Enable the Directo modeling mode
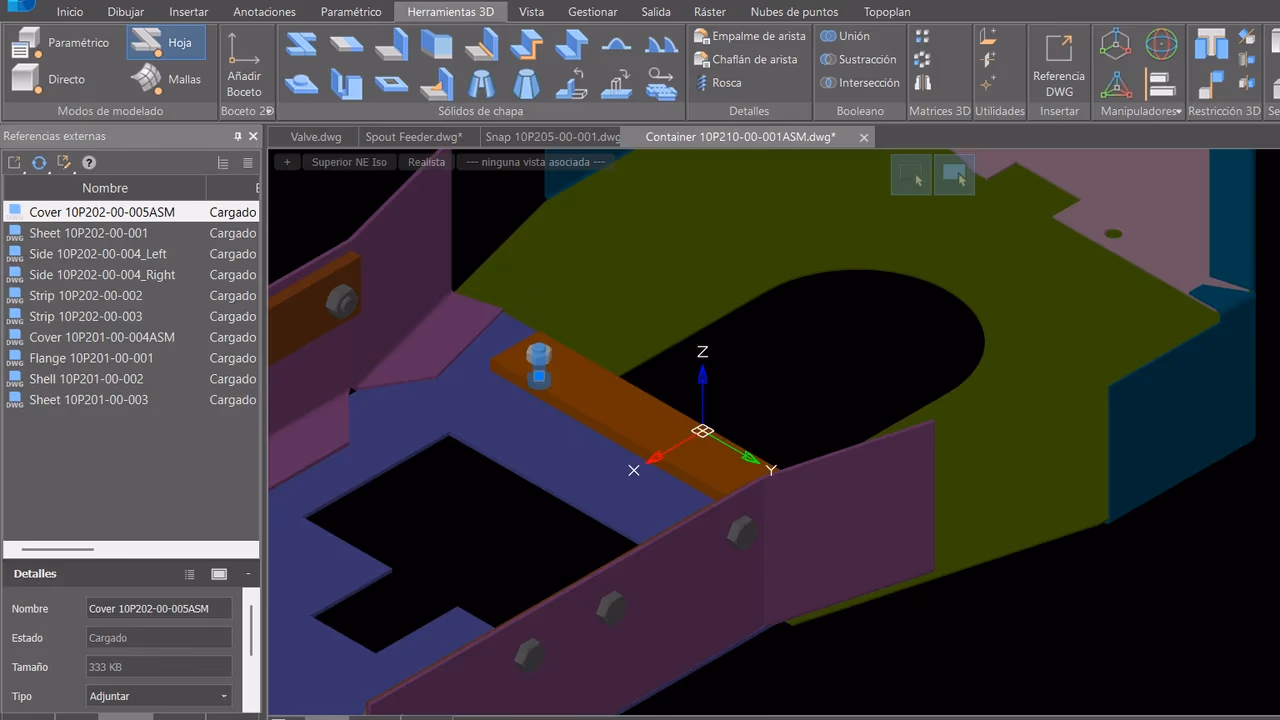The height and width of the screenshot is (720, 1280). click(x=49, y=79)
